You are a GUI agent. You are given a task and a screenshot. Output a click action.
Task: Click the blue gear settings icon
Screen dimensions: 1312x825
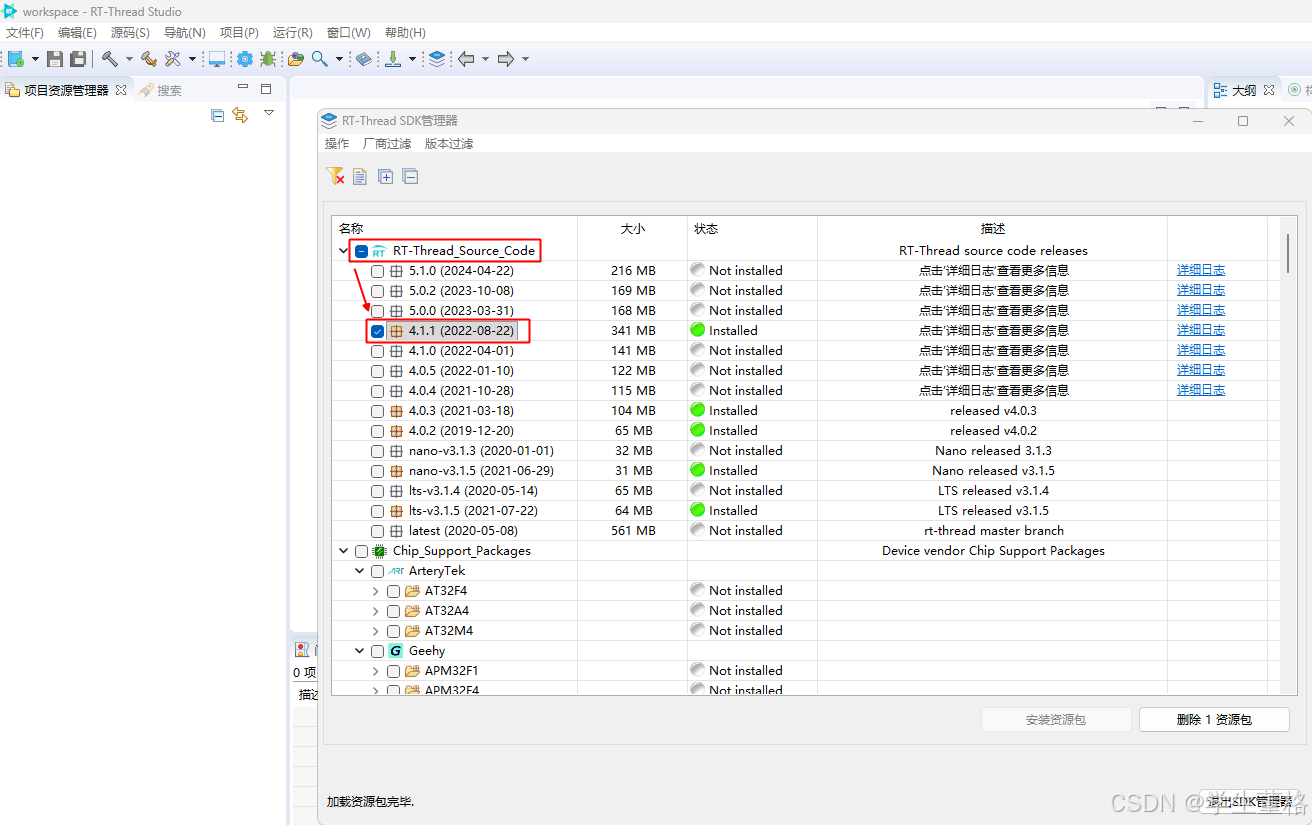coord(245,59)
